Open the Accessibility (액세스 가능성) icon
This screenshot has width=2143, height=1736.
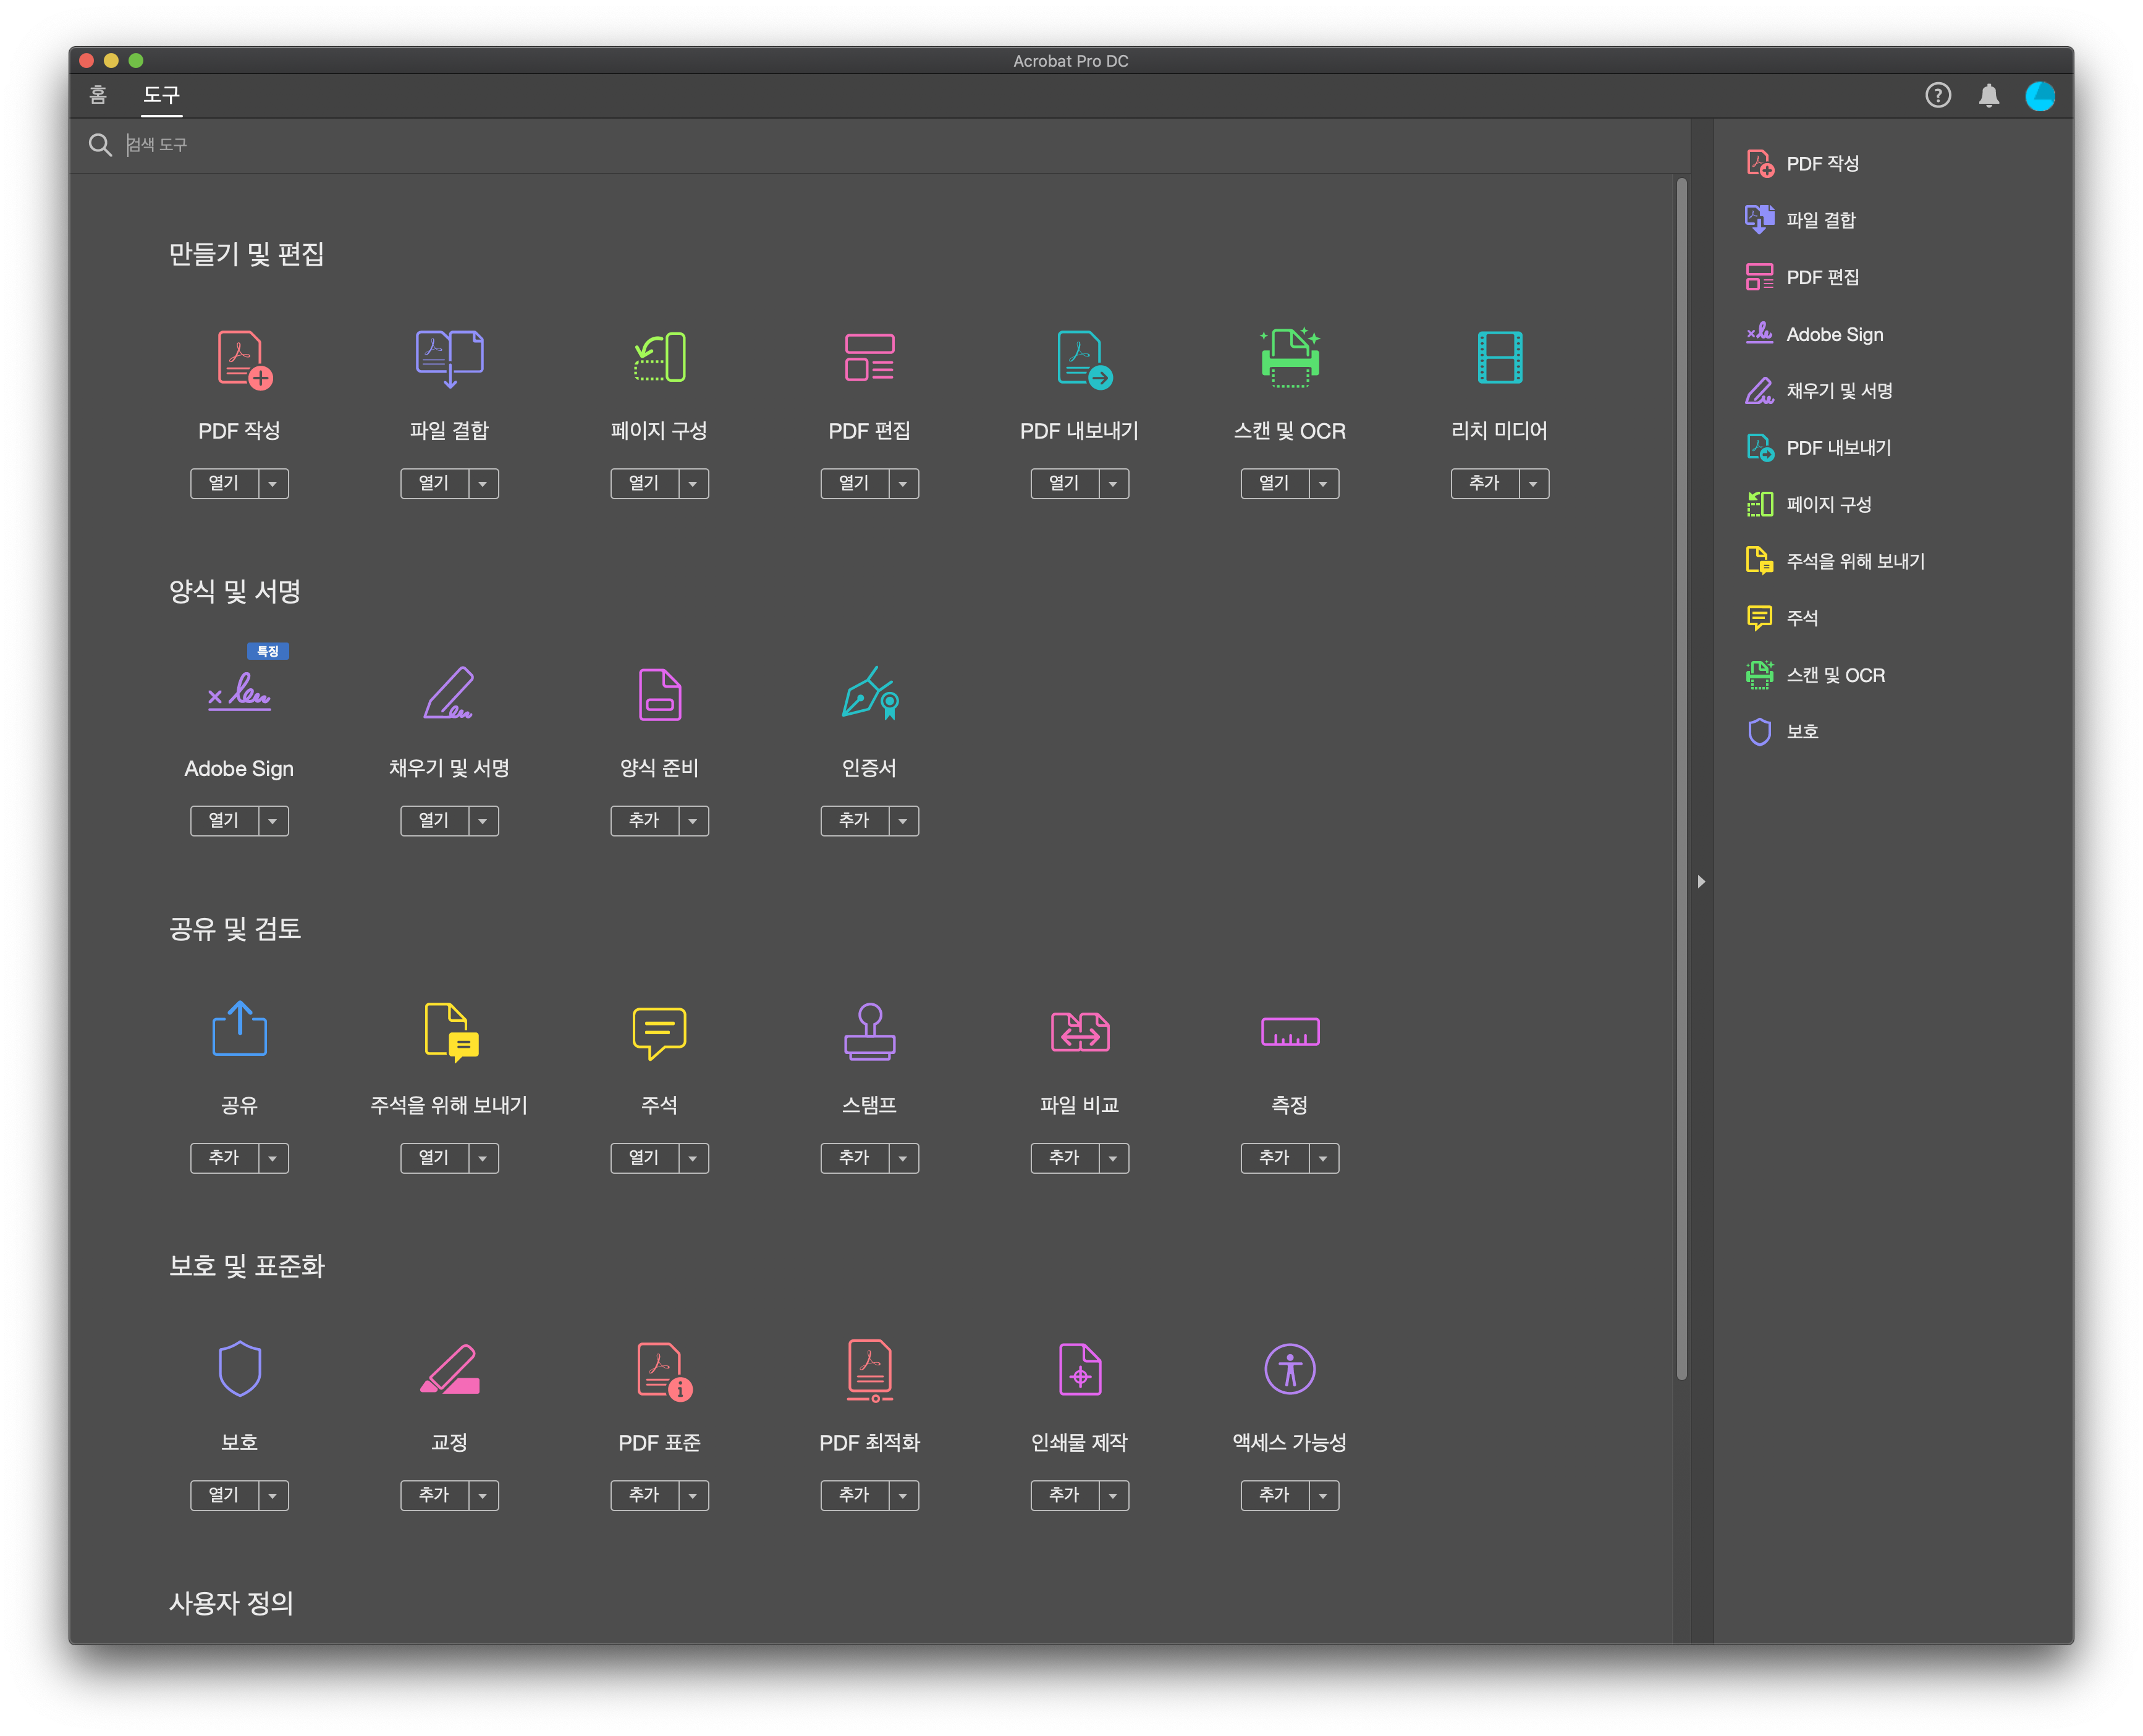click(1289, 1369)
